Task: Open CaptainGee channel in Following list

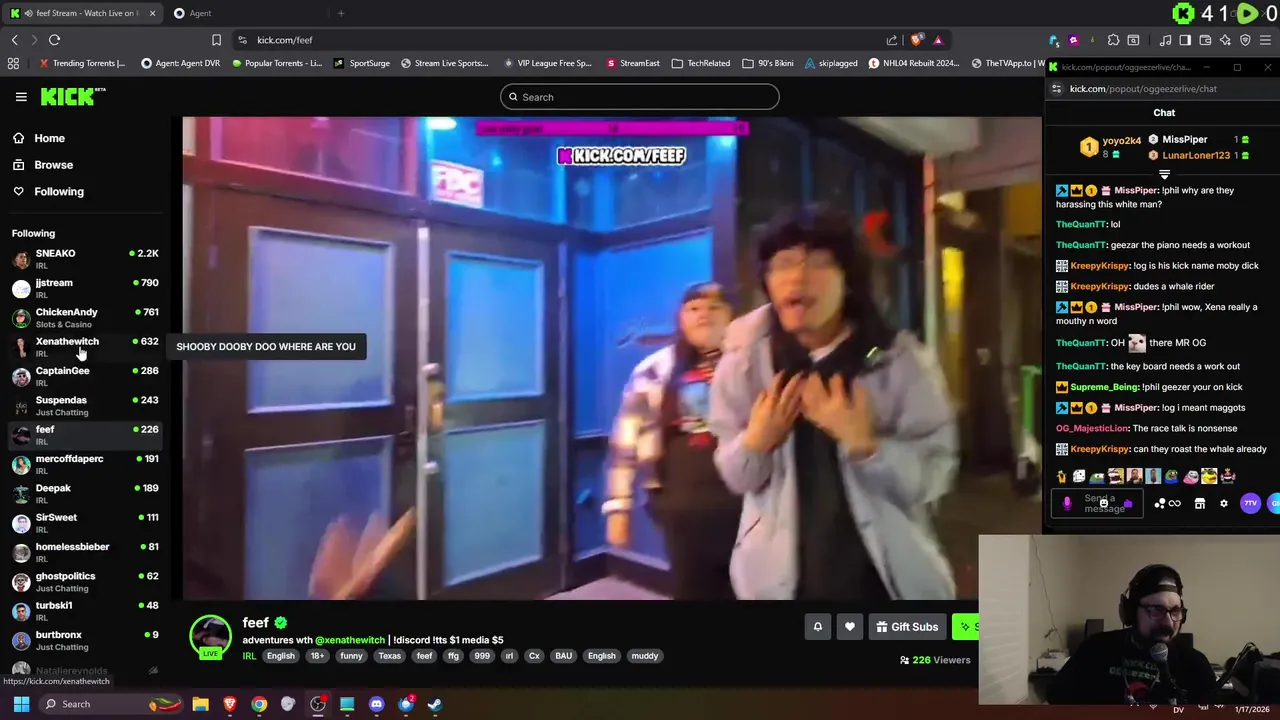Action: (x=85, y=376)
